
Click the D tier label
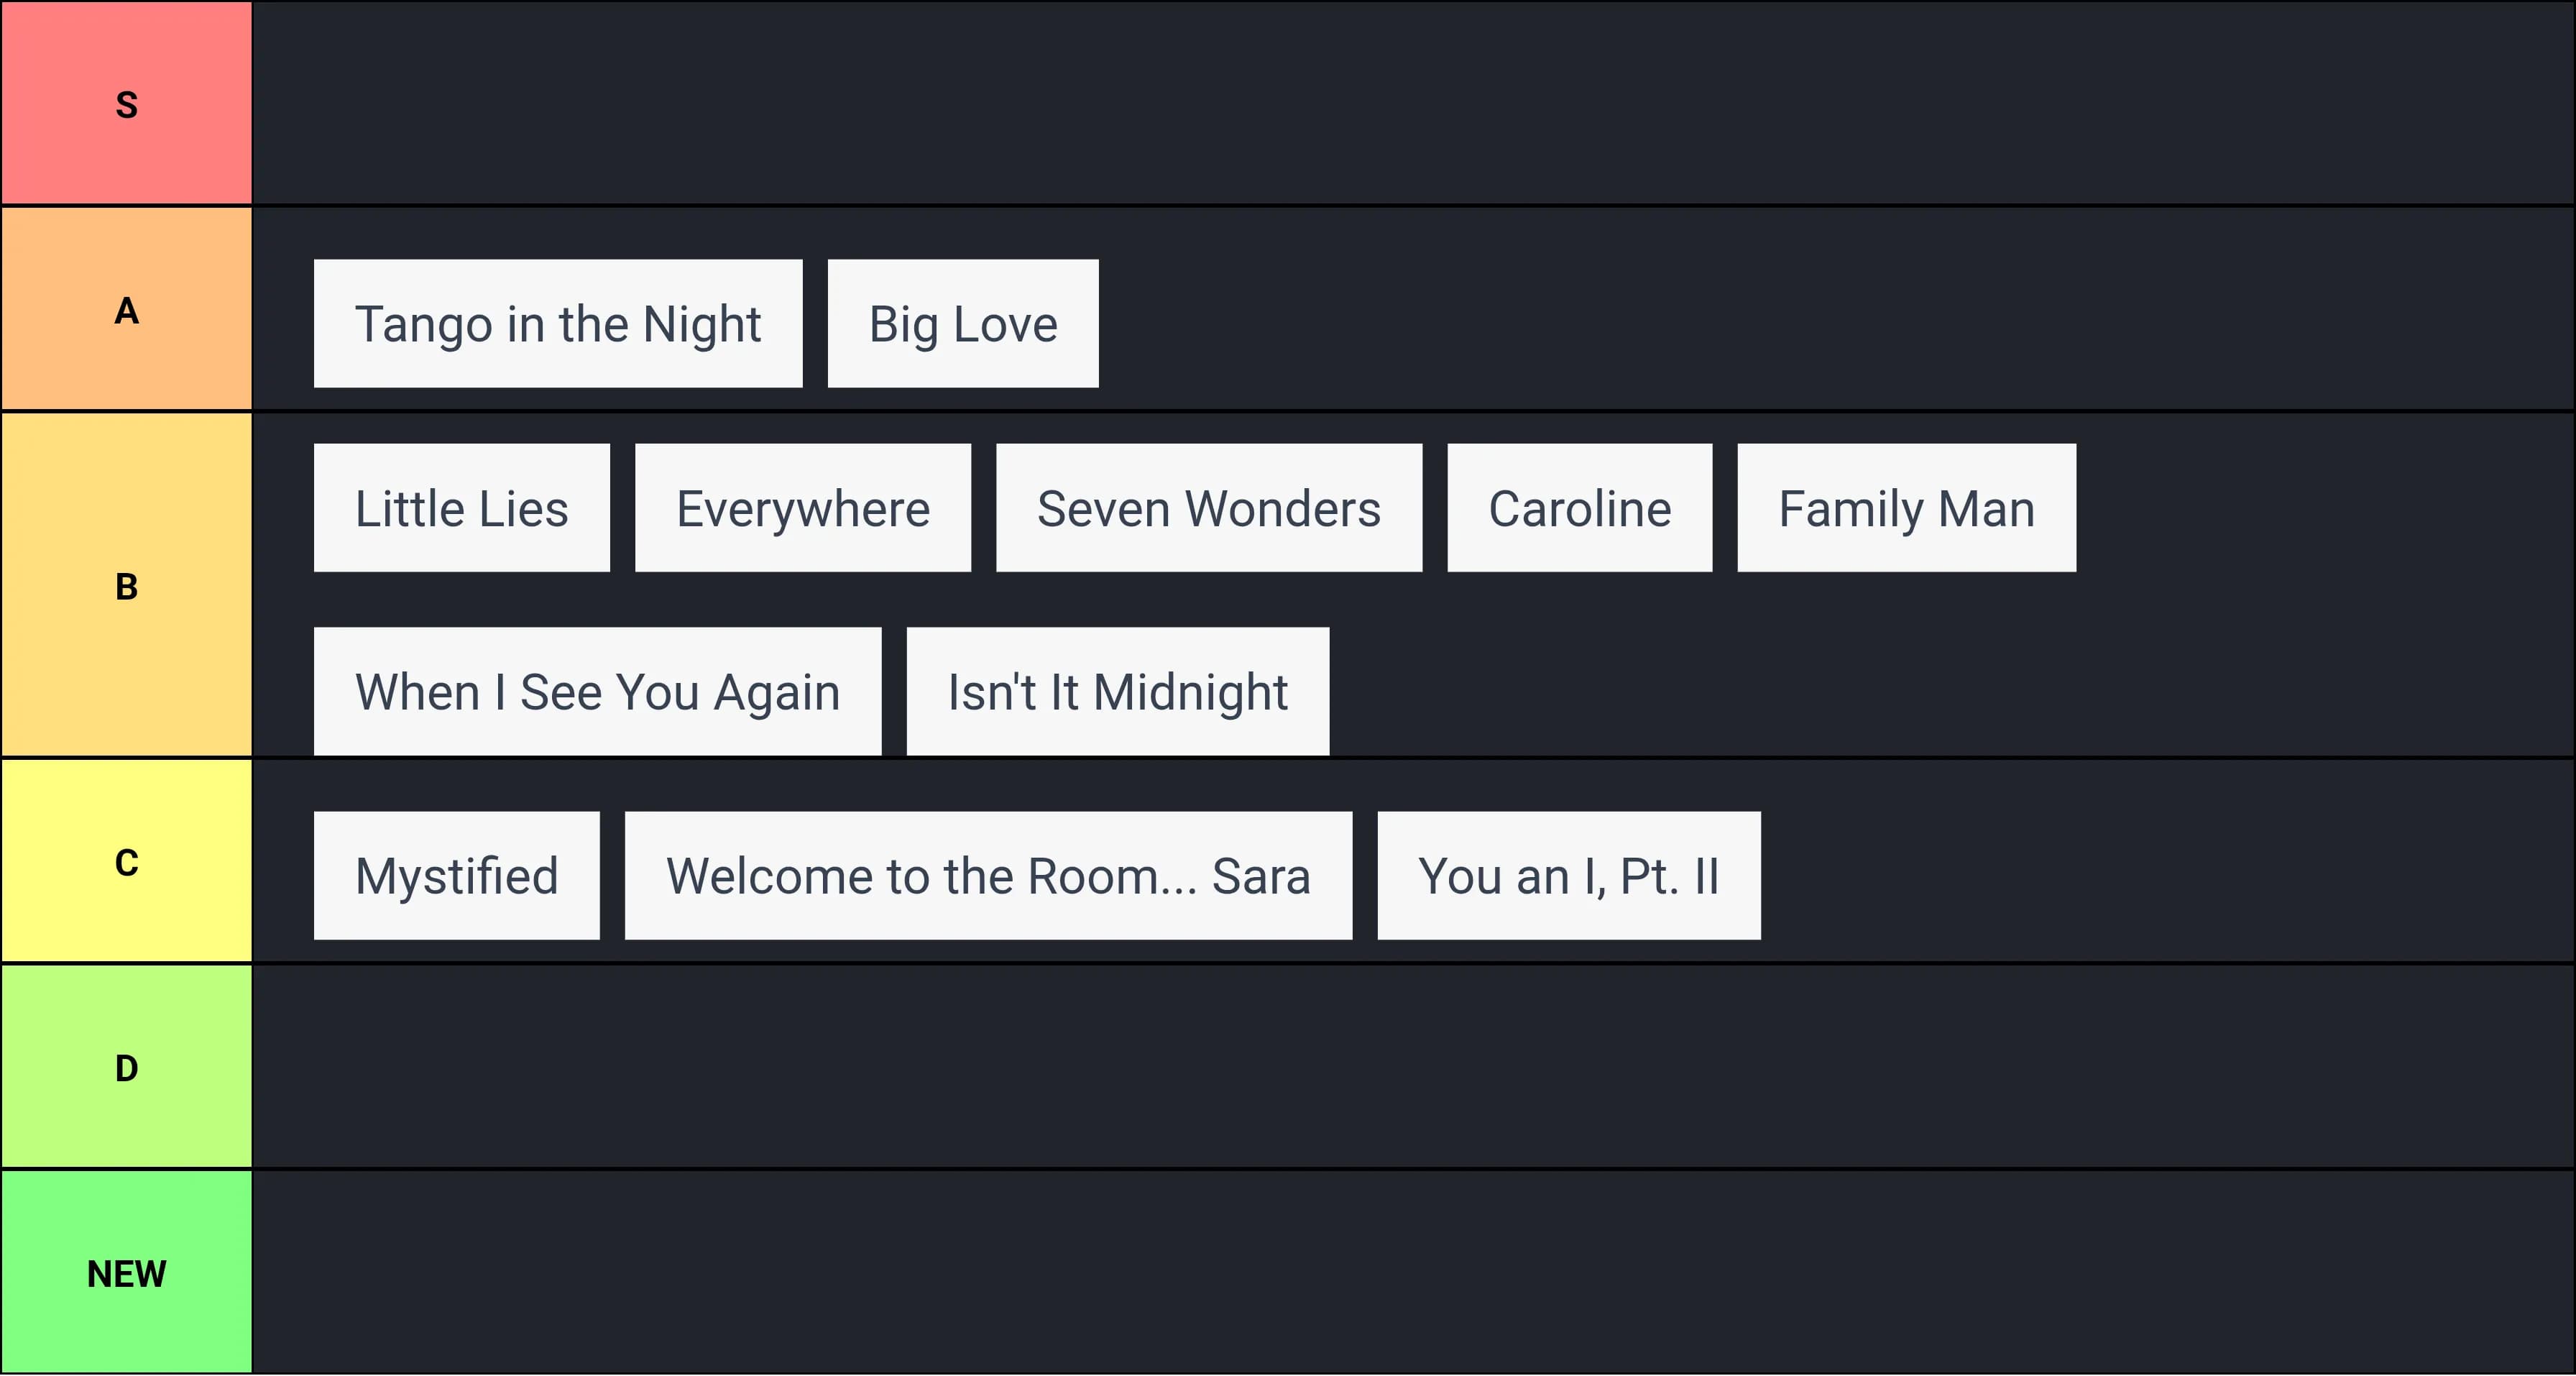tap(126, 1068)
